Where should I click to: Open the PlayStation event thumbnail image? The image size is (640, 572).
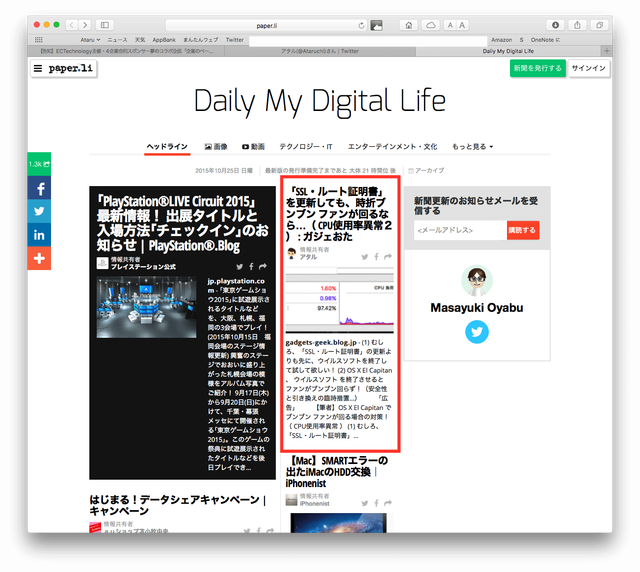coord(146,307)
